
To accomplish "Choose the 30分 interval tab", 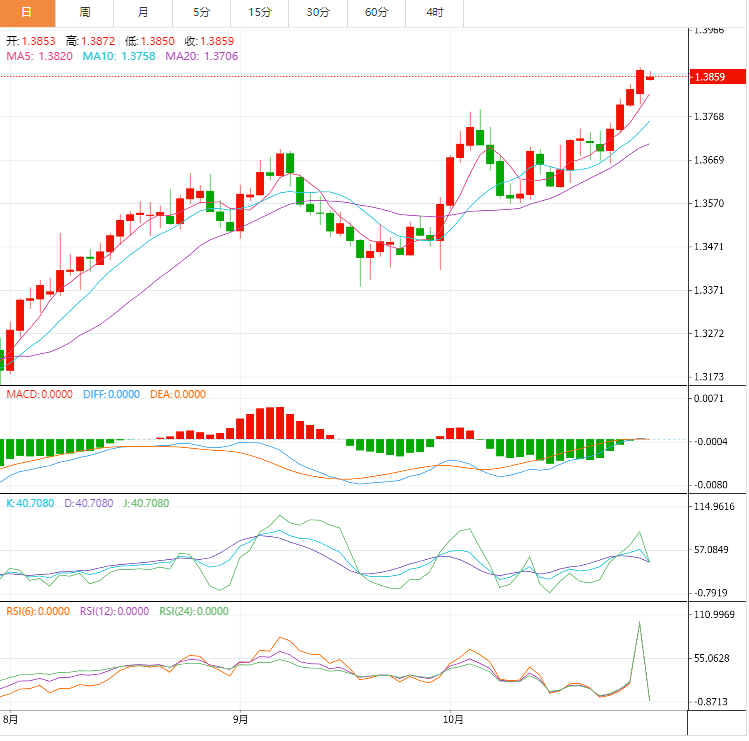I will (x=318, y=12).
